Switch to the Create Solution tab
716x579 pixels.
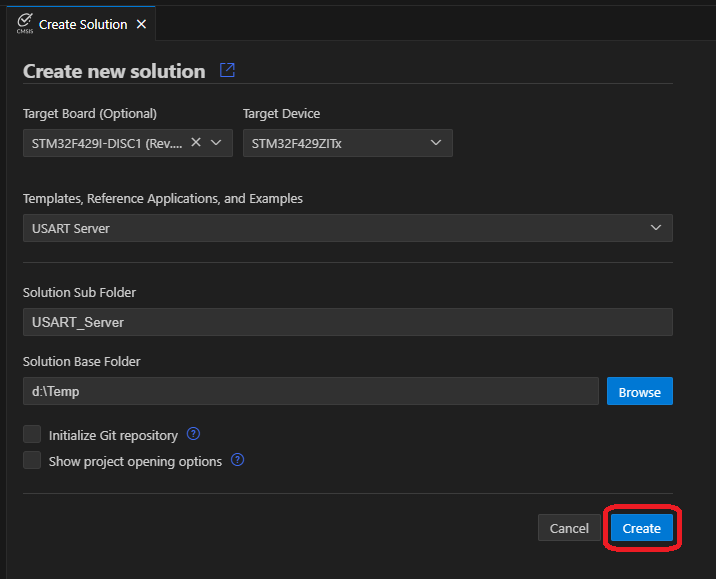[x=82, y=24]
